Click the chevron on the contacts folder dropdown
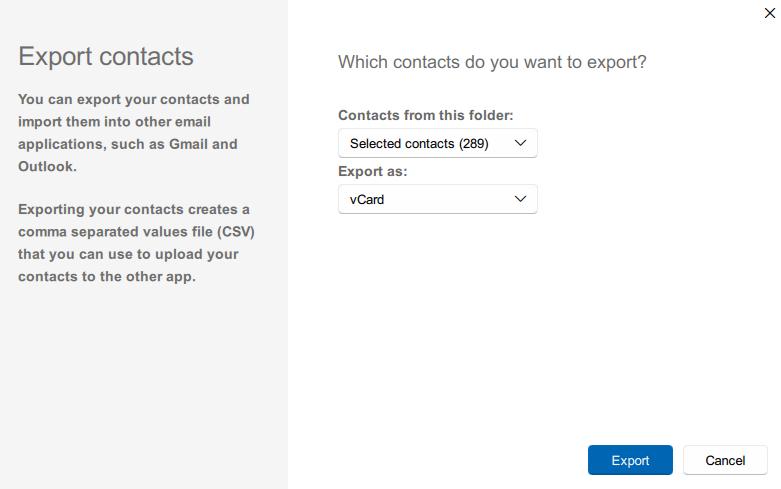 520,143
